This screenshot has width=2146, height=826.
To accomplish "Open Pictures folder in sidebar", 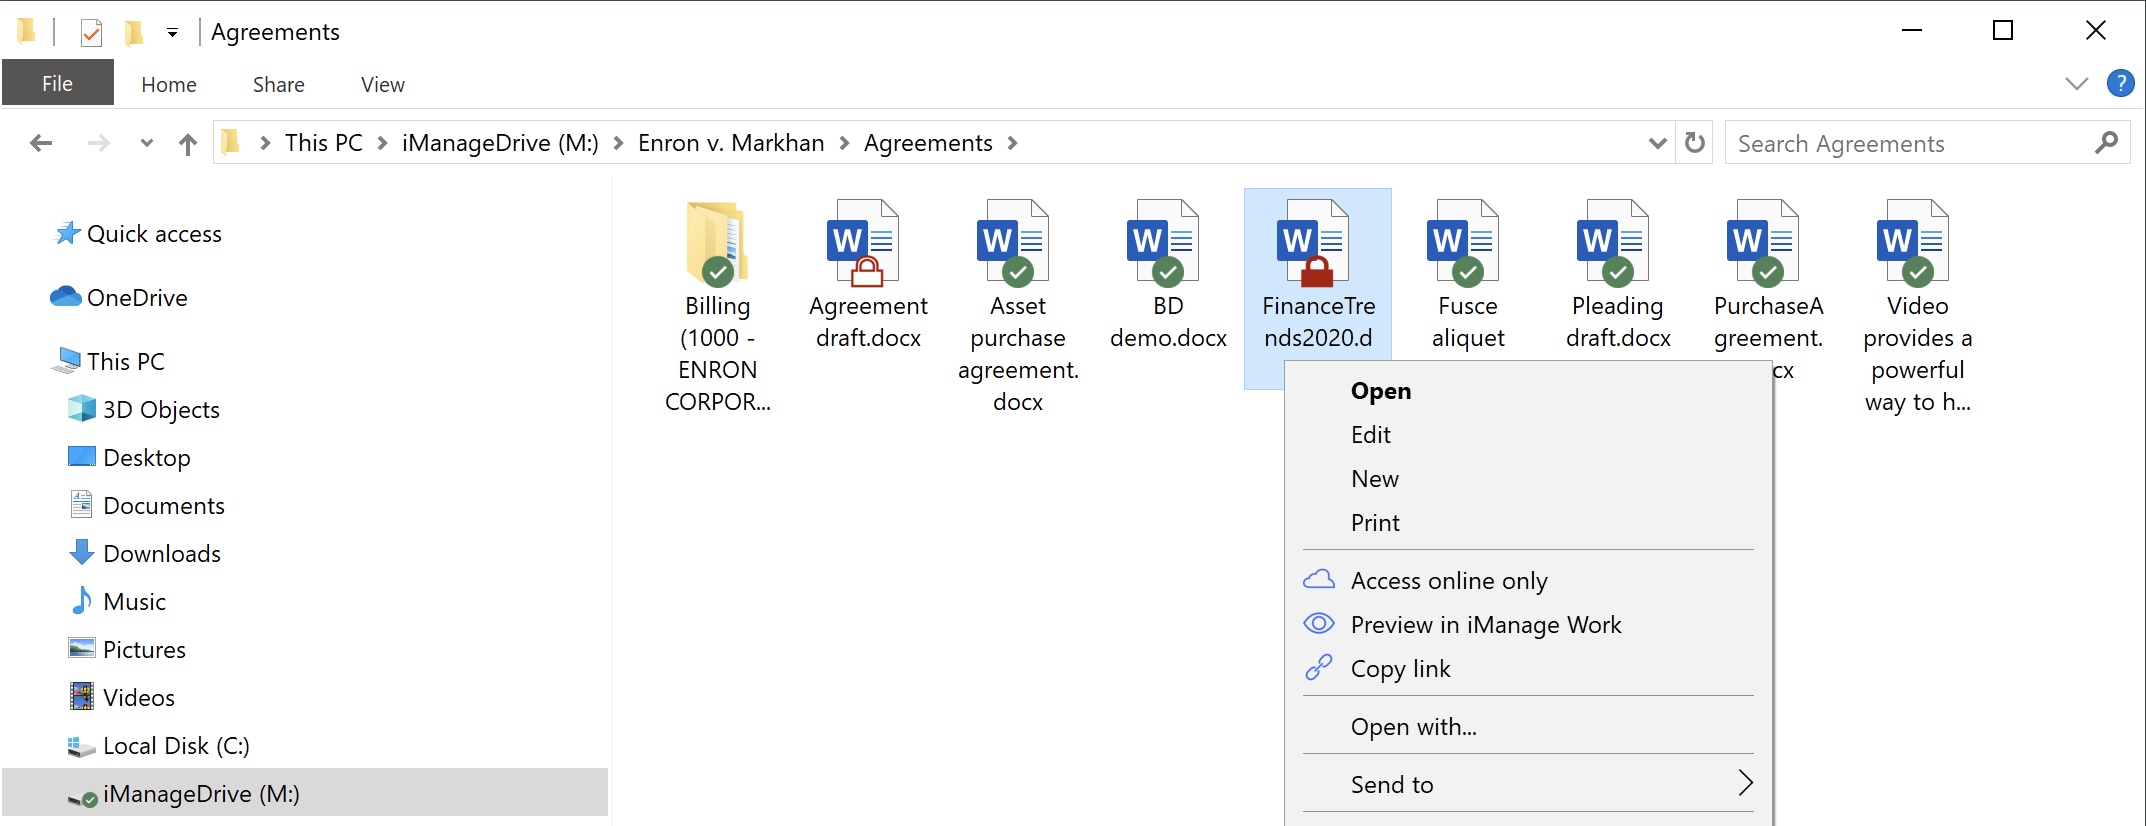I will (126, 650).
